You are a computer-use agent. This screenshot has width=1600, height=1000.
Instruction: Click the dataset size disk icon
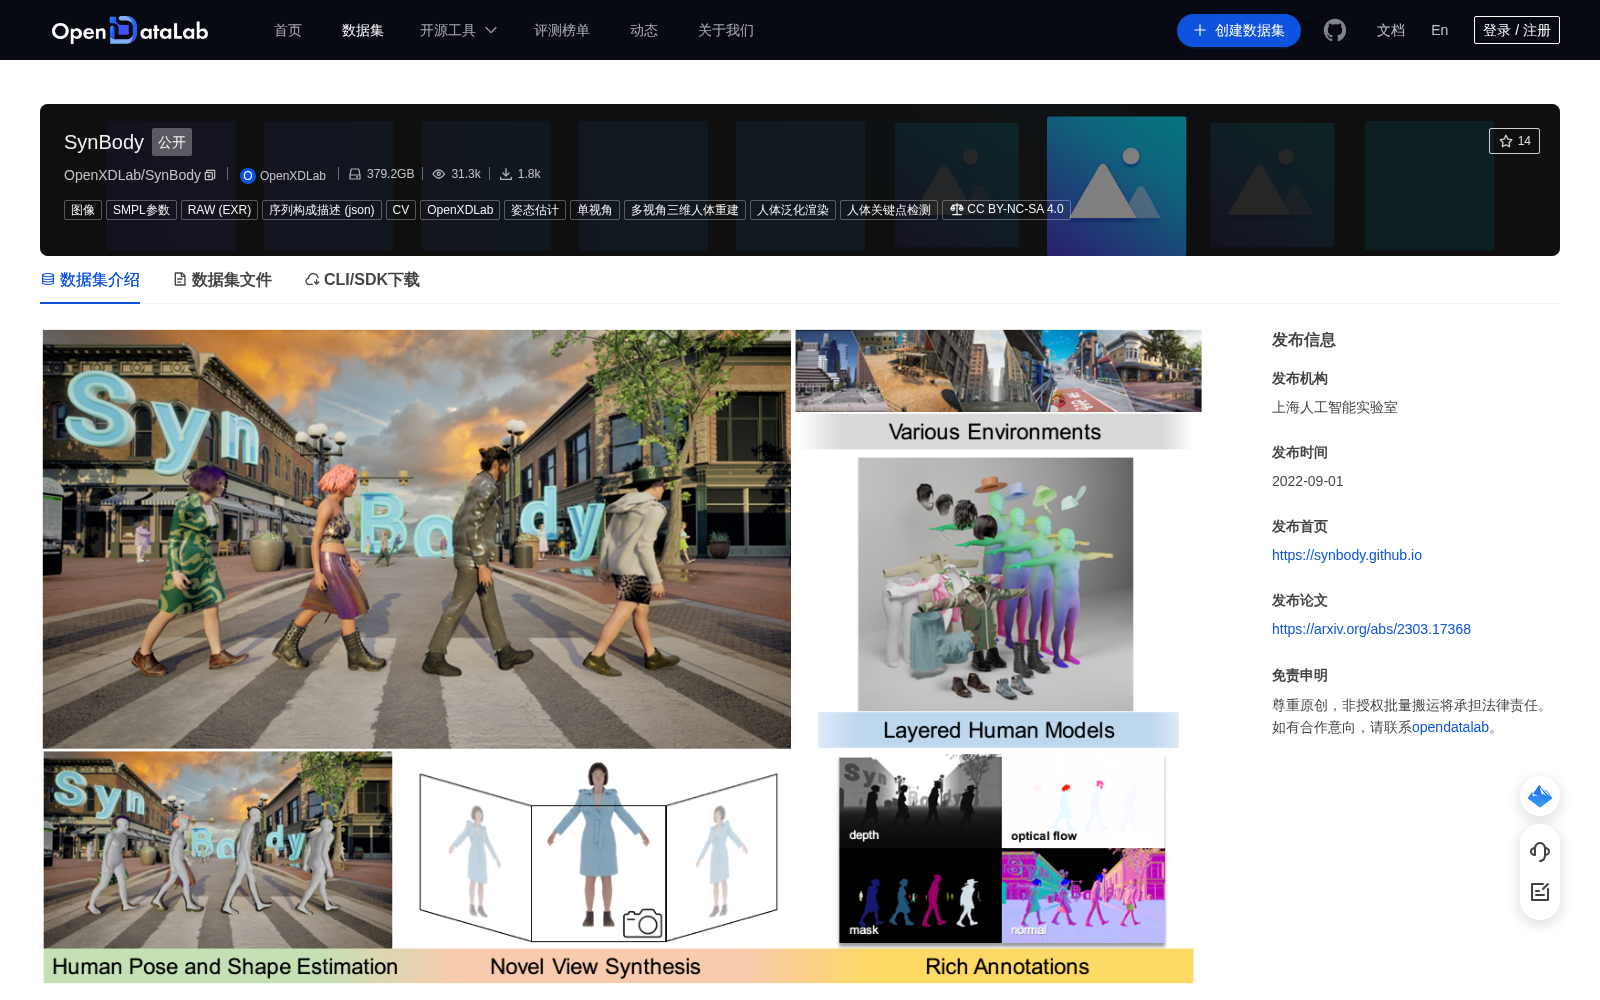(355, 174)
